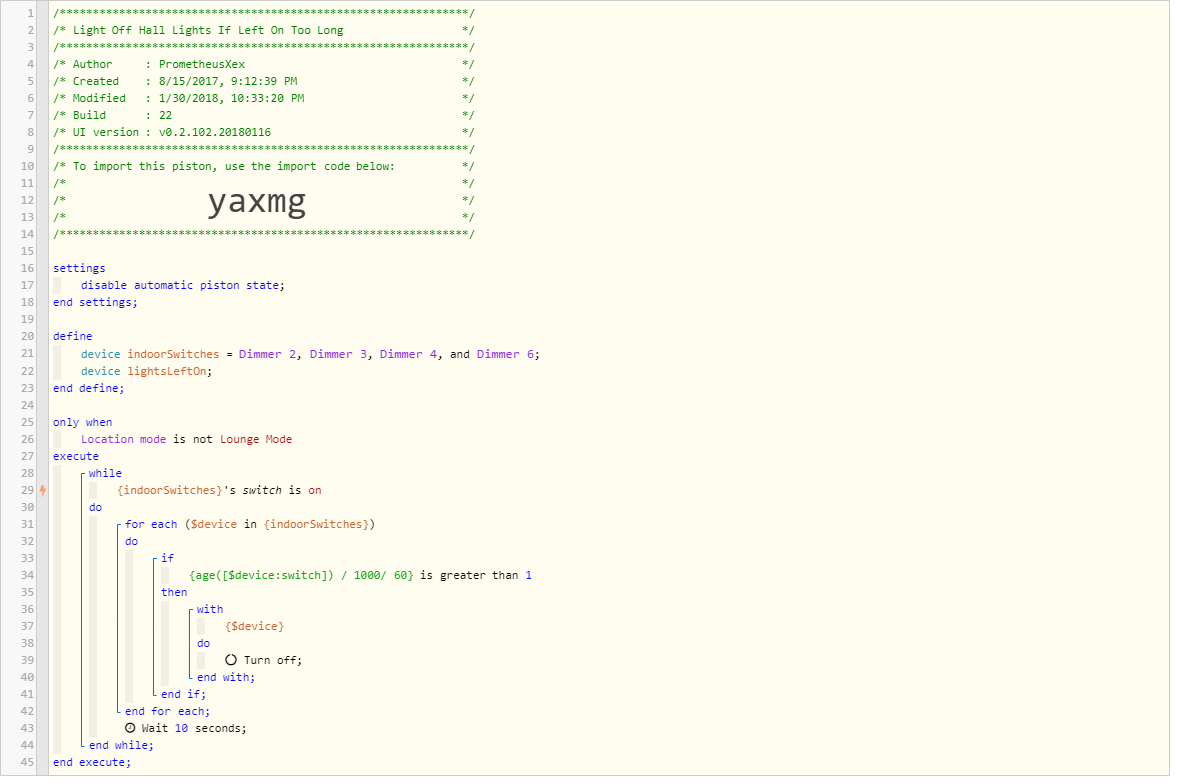The width and height of the screenshot is (1178, 784).
Task: Select 'Dimmer 6' device
Action: click(505, 354)
